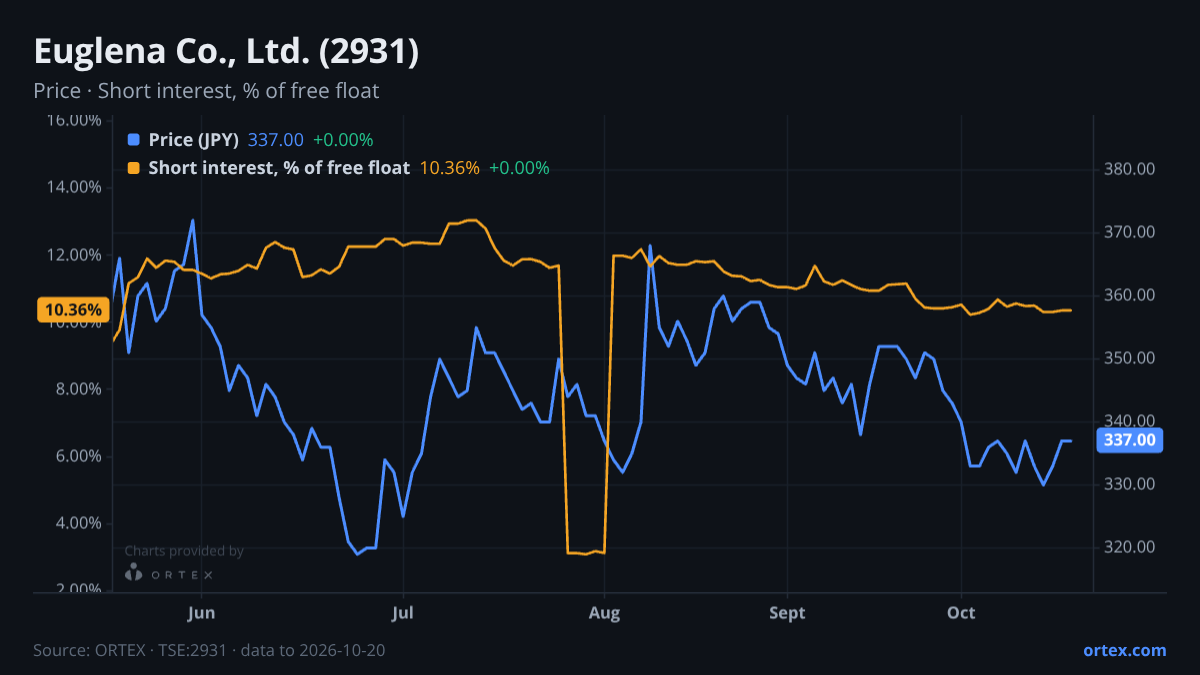Click the Source: ORTEX footer text
This screenshot has height=675, width=1200.
(x=209, y=650)
